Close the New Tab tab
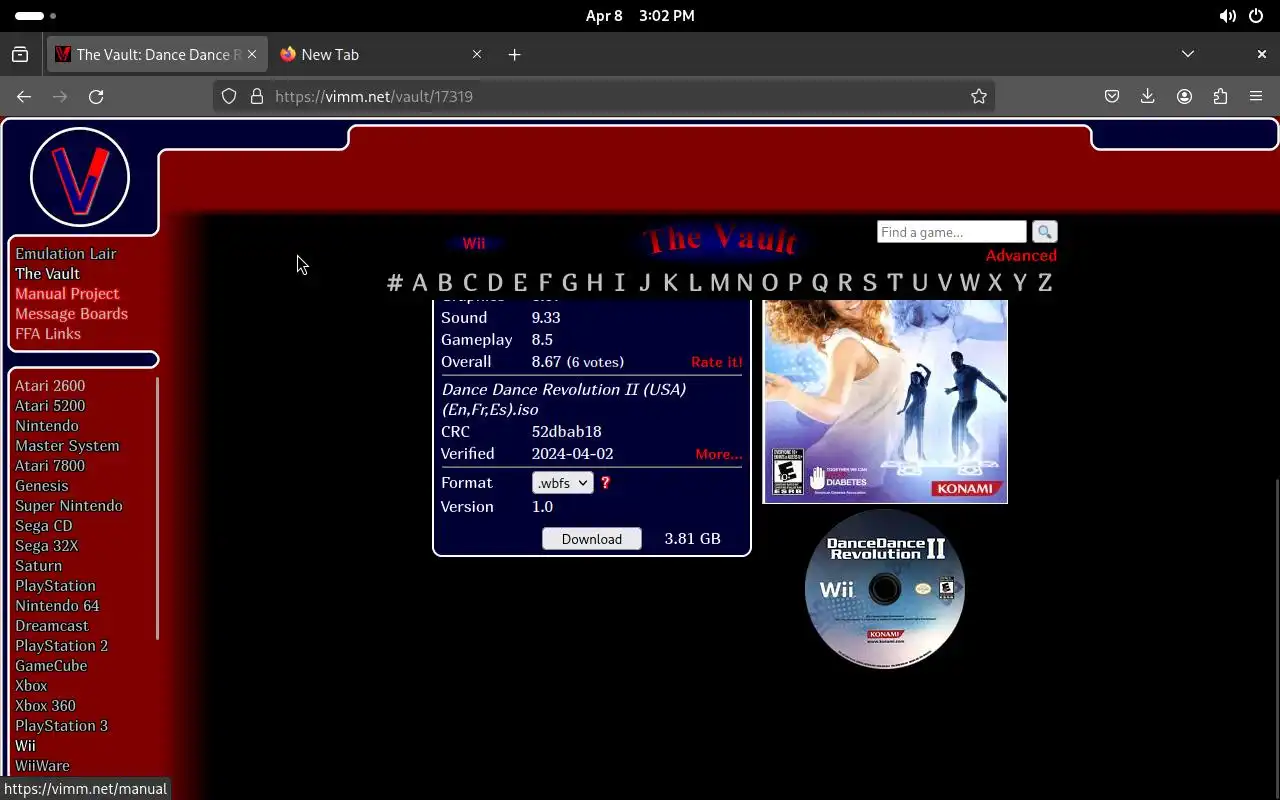 [x=477, y=54]
